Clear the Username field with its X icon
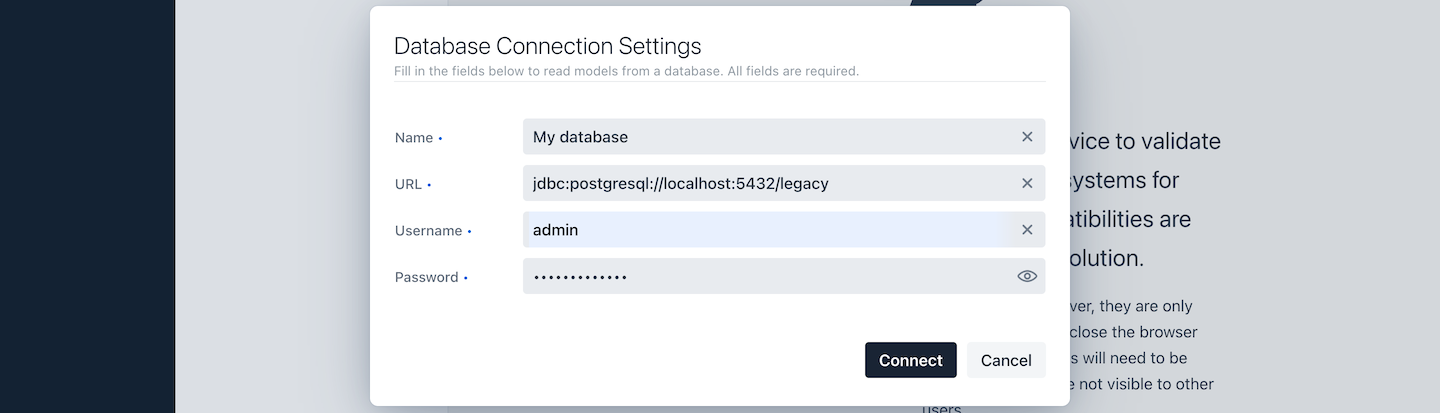 coord(1027,230)
